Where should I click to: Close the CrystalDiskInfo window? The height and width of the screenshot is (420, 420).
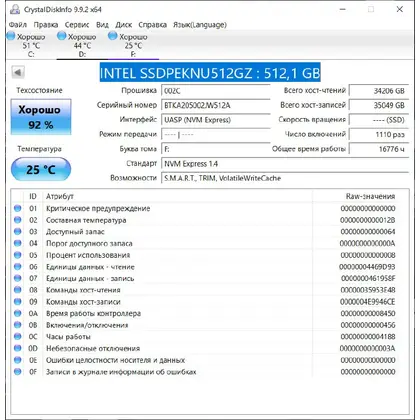click(400, 9)
